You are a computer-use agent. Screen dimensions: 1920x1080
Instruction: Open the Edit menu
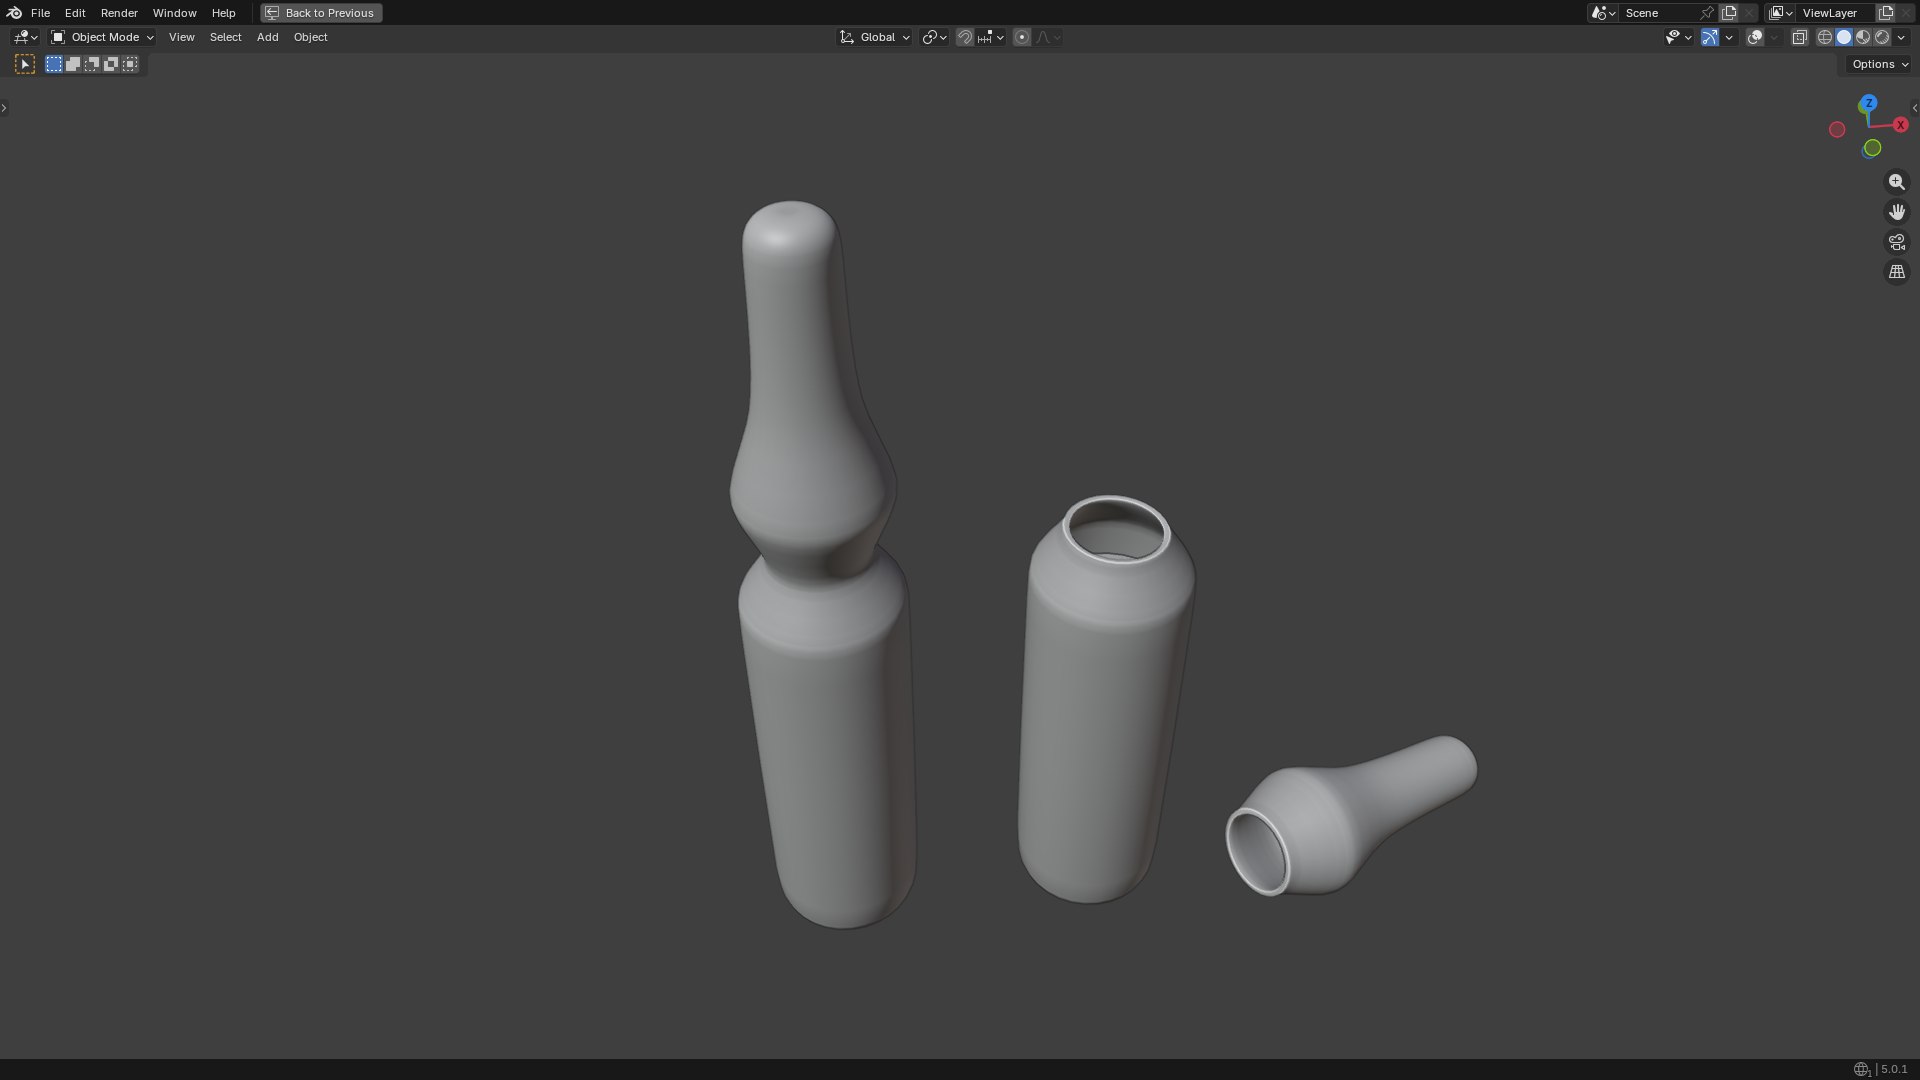75,13
